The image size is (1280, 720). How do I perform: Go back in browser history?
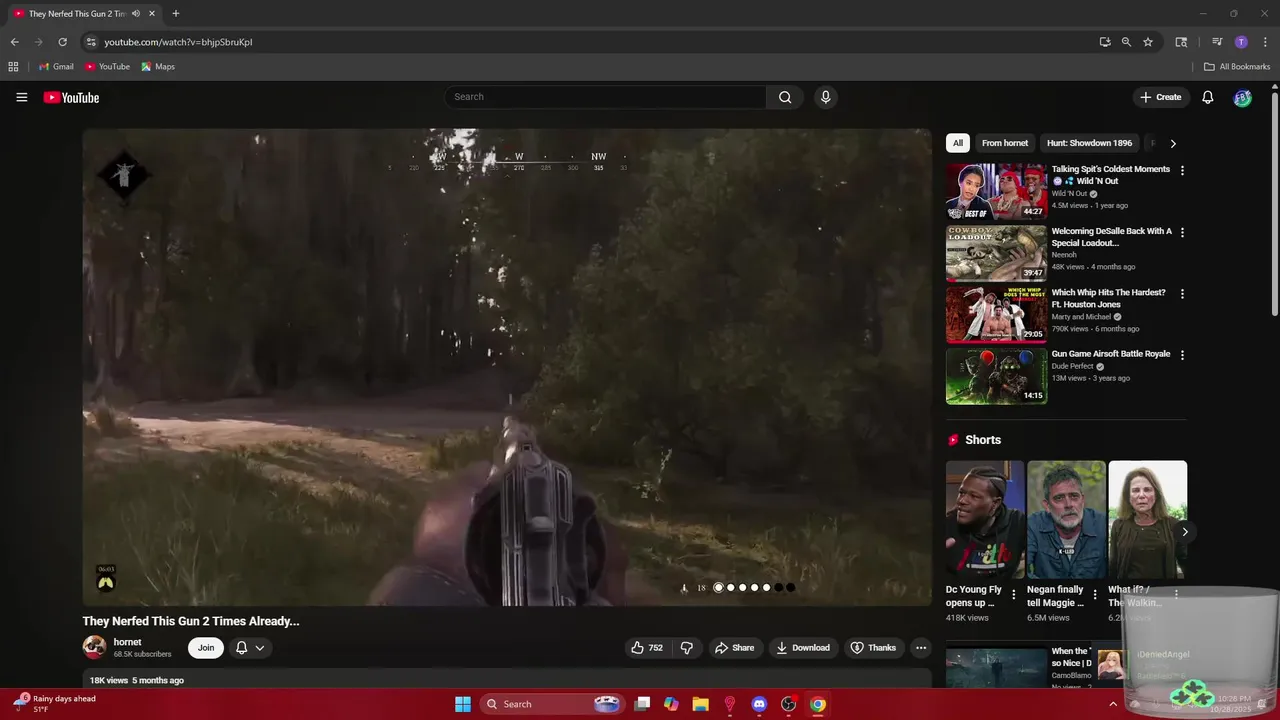(x=14, y=42)
